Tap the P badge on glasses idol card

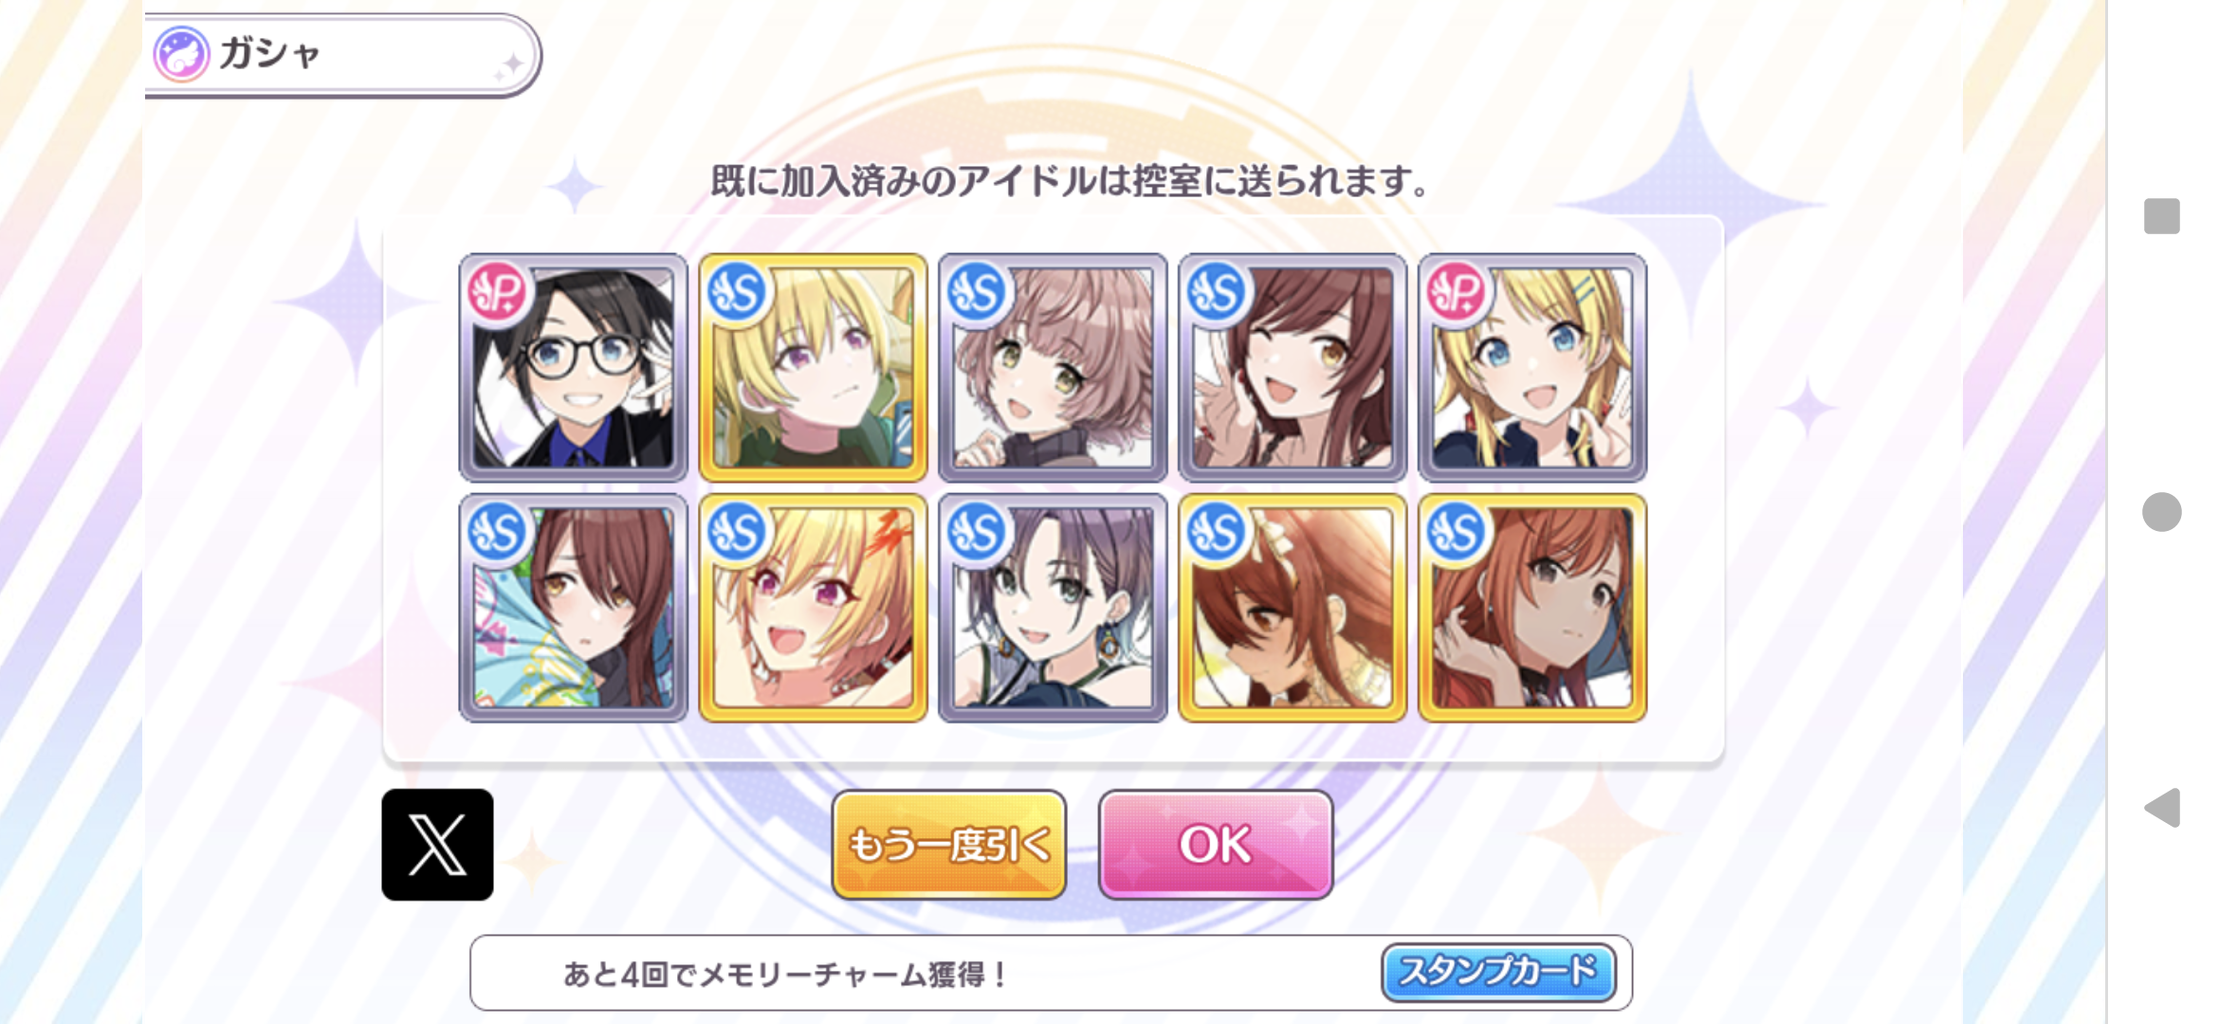(497, 292)
